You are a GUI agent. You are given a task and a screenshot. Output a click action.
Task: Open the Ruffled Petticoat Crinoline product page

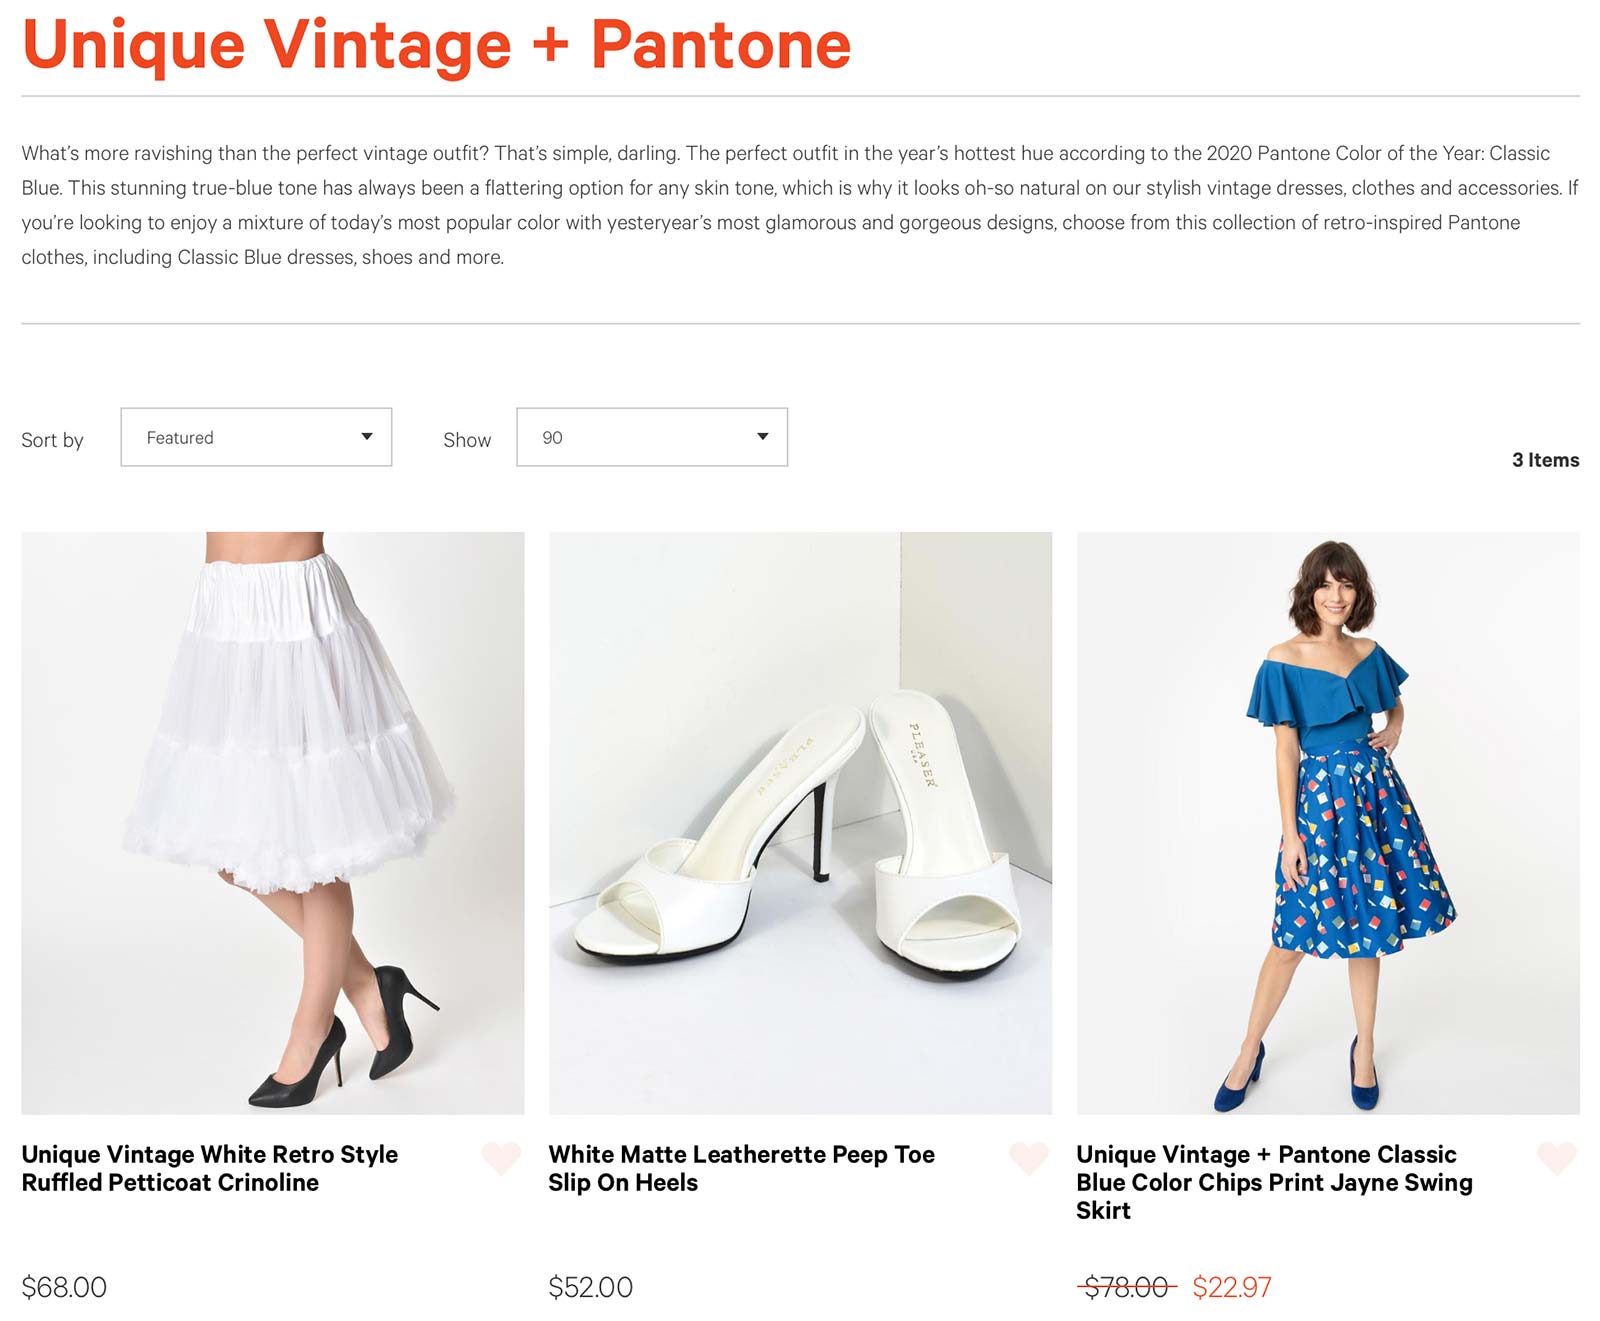(x=209, y=1168)
